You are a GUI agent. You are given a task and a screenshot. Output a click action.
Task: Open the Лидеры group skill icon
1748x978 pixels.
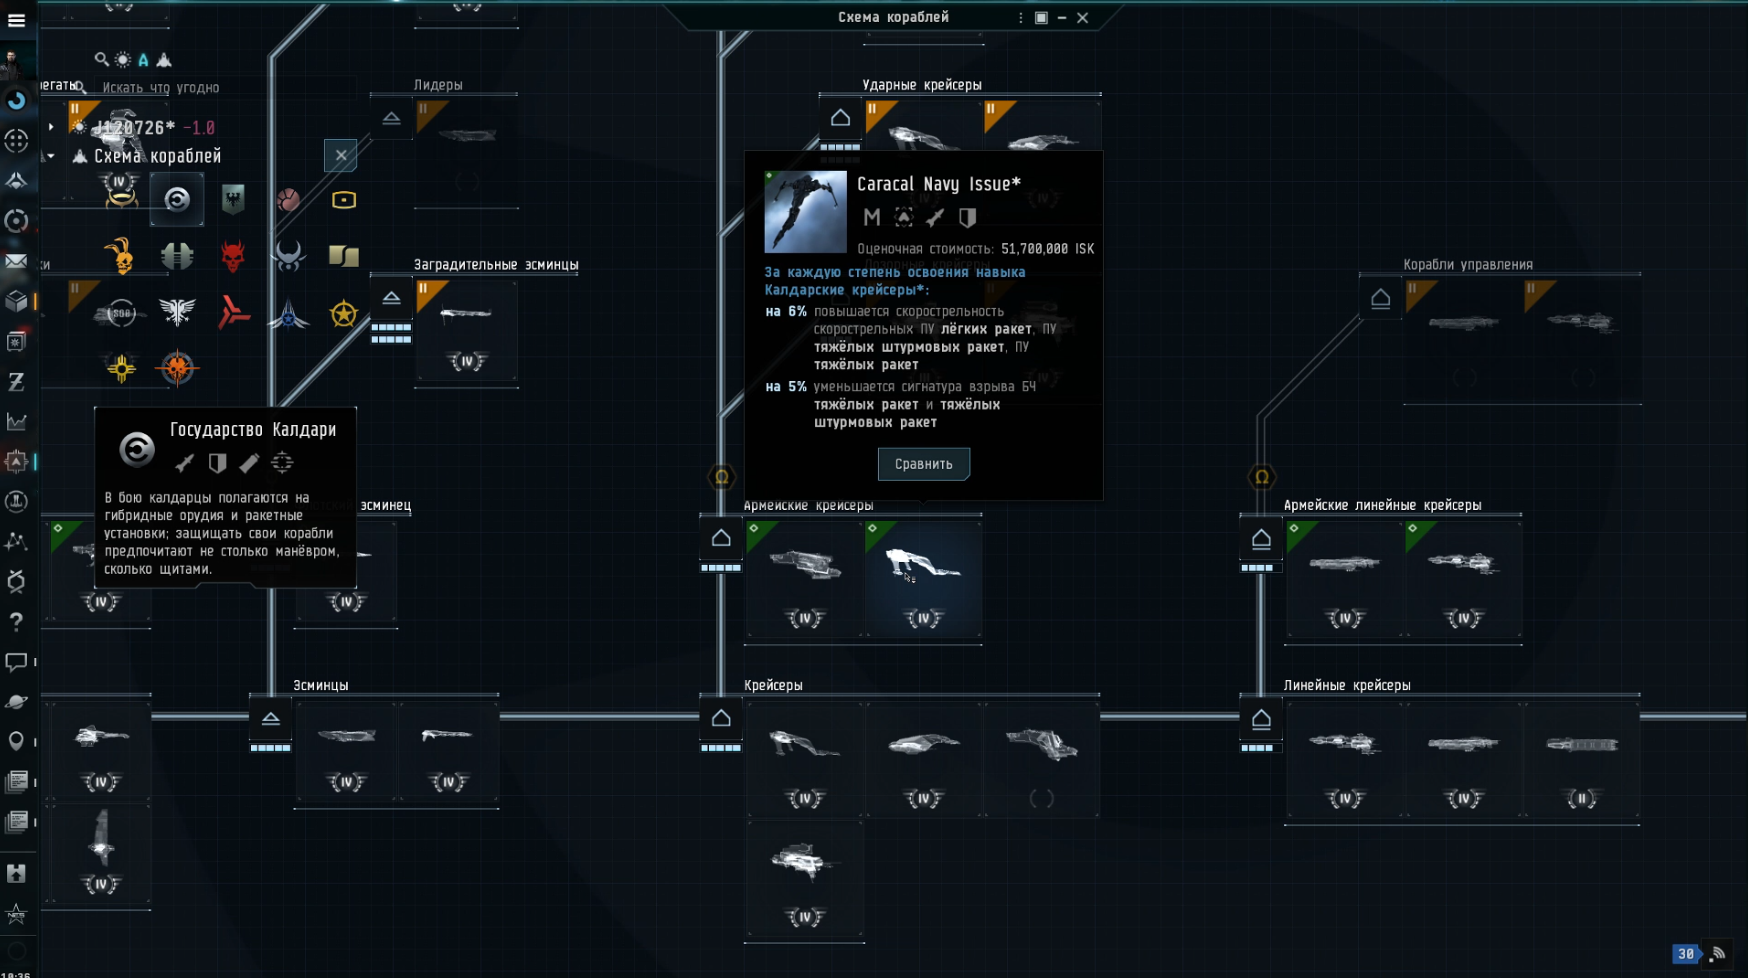(x=391, y=118)
